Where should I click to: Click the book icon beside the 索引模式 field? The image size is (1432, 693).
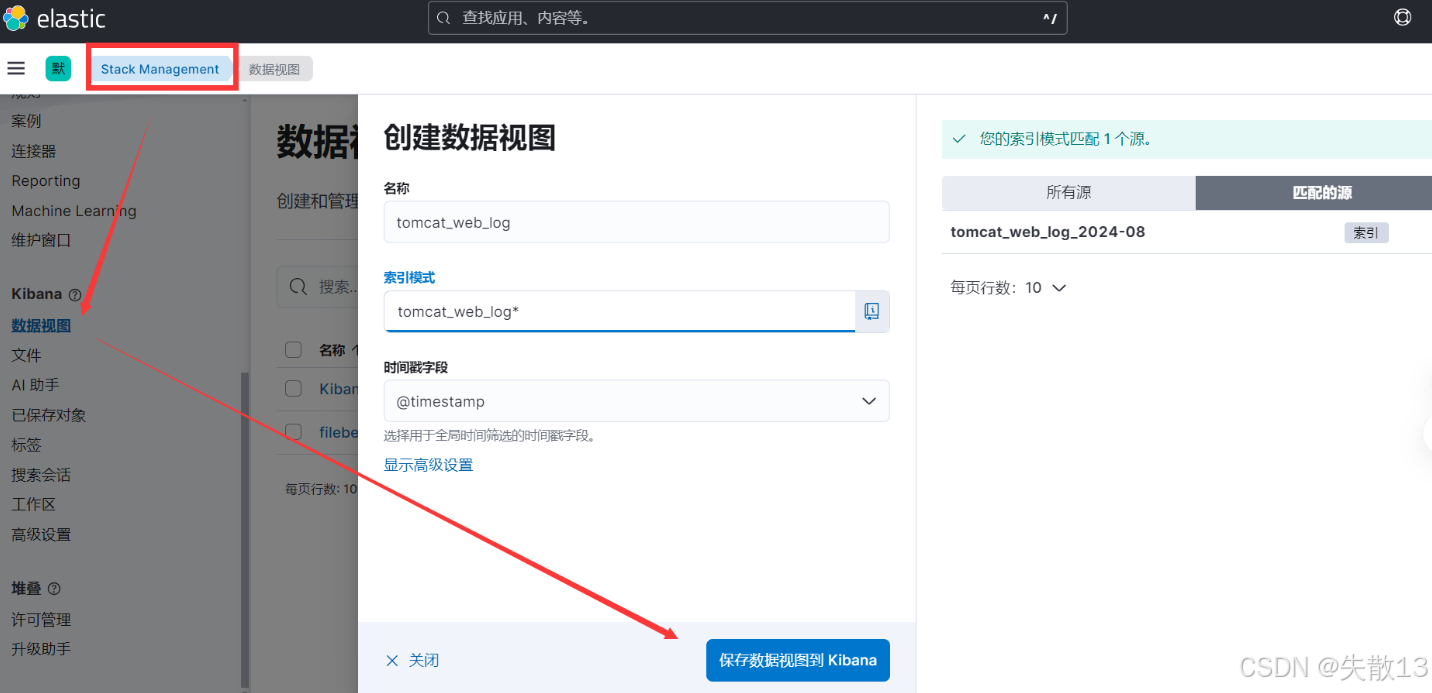pos(871,311)
